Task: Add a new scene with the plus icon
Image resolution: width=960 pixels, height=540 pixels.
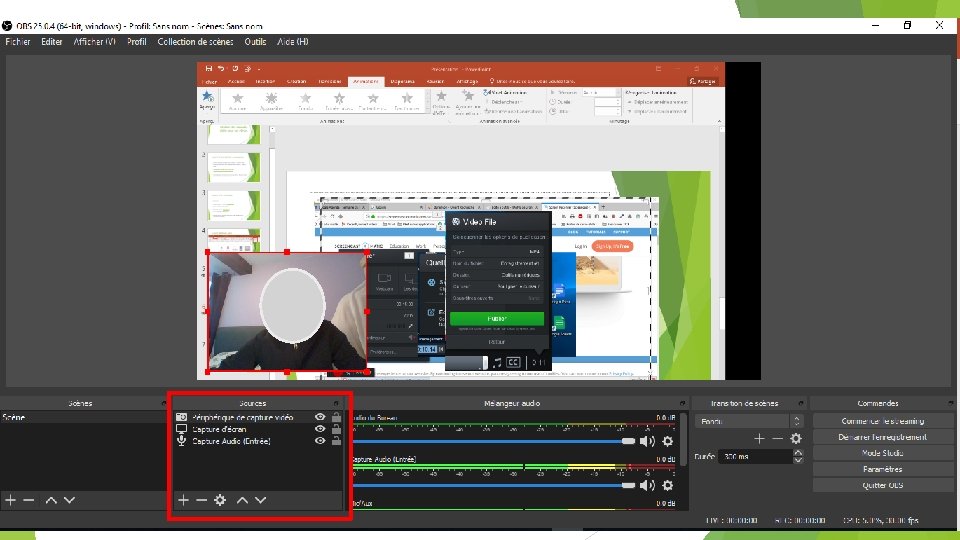Action: pyautogui.click(x=10, y=500)
